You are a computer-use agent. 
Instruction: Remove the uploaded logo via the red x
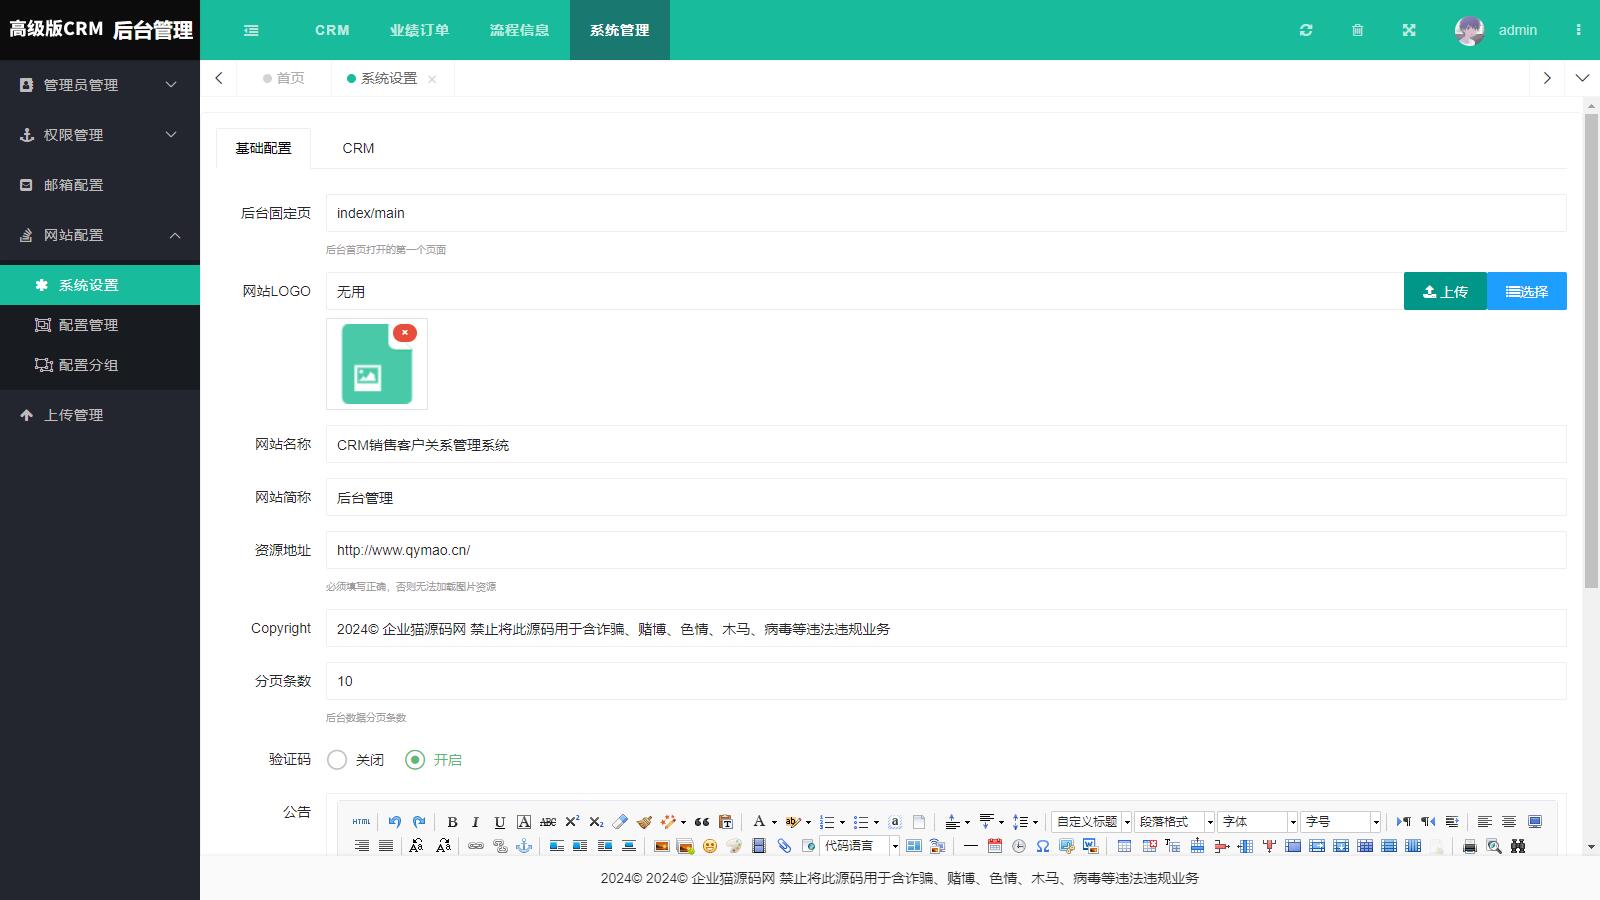point(404,333)
